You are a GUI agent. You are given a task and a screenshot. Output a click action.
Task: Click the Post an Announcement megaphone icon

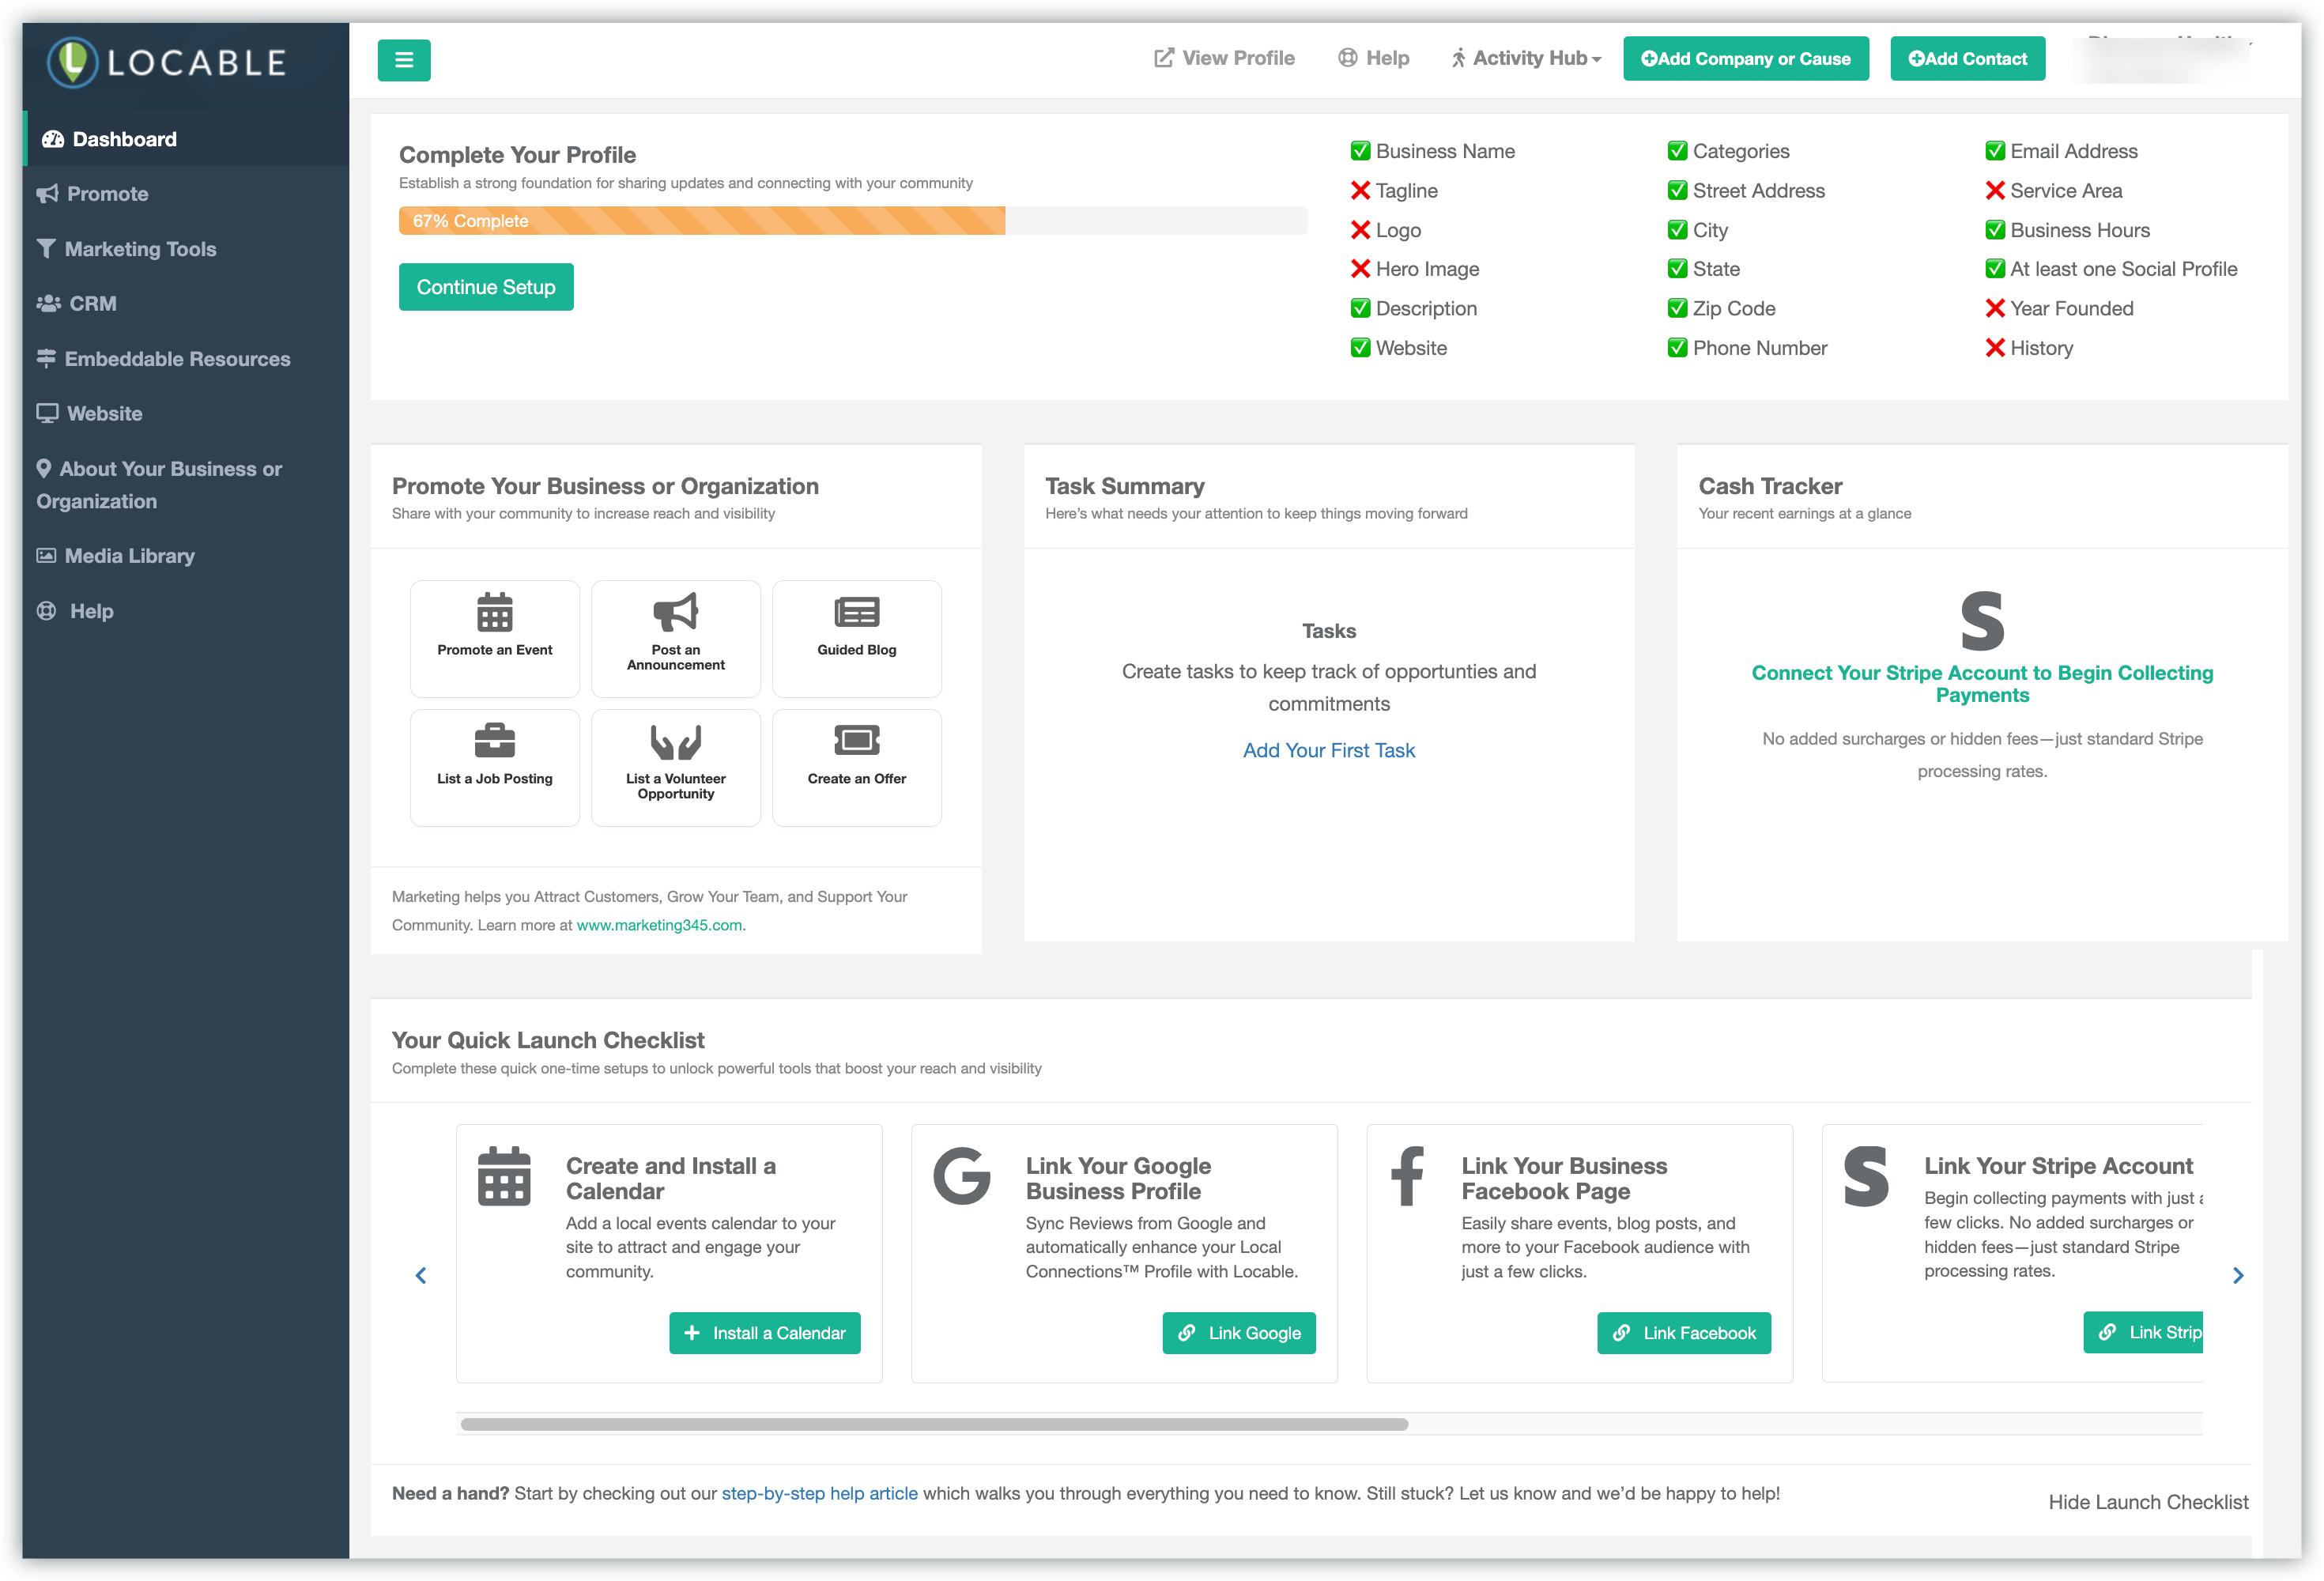(675, 612)
